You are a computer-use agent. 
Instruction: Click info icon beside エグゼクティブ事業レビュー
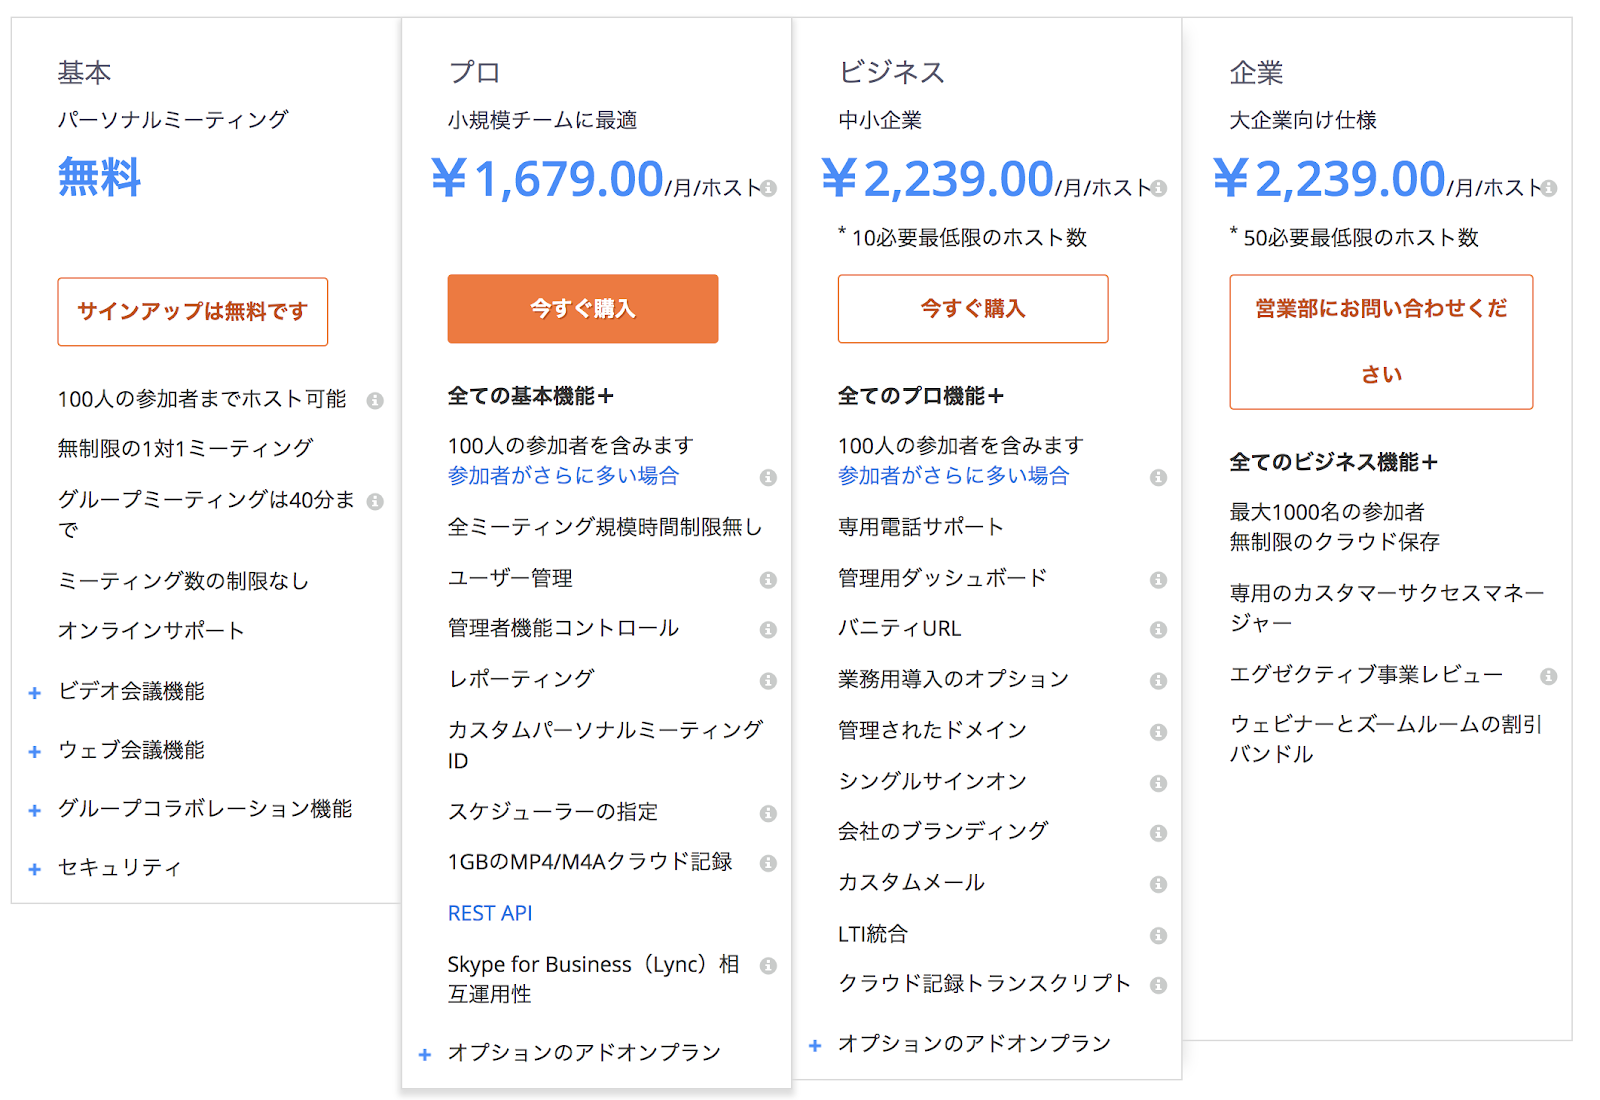click(x=1548, y=677)
